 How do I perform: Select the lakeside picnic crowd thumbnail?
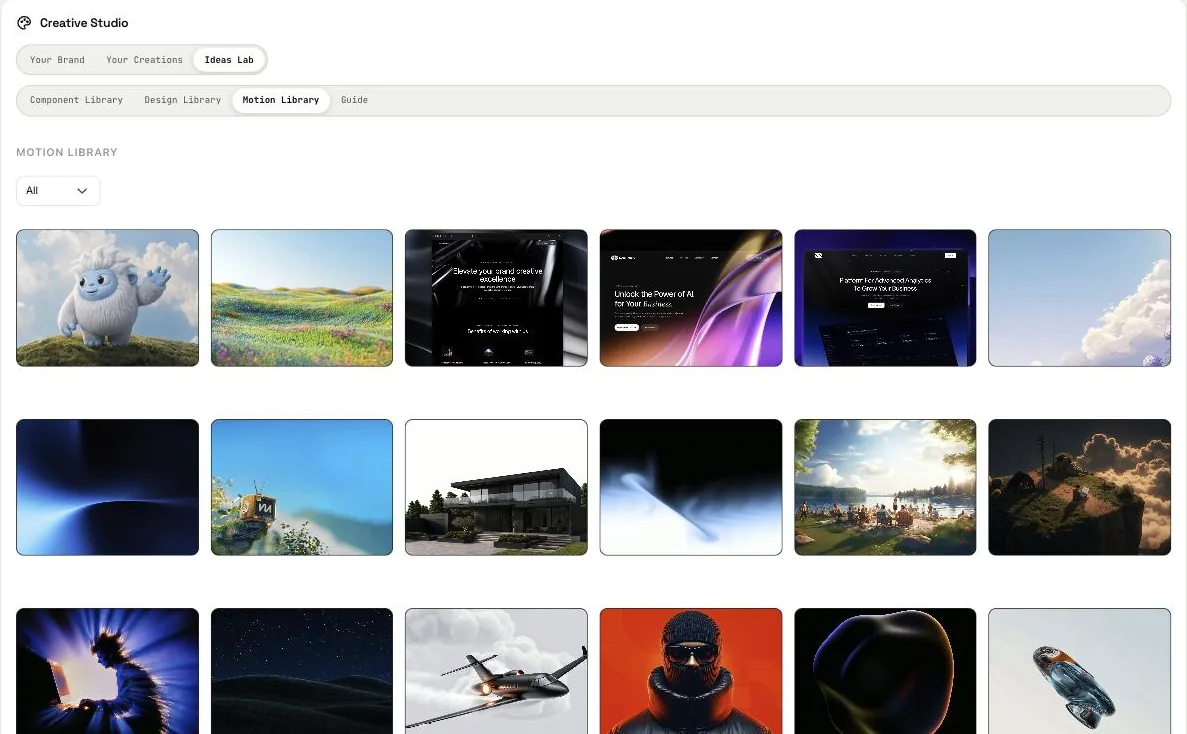885,487
